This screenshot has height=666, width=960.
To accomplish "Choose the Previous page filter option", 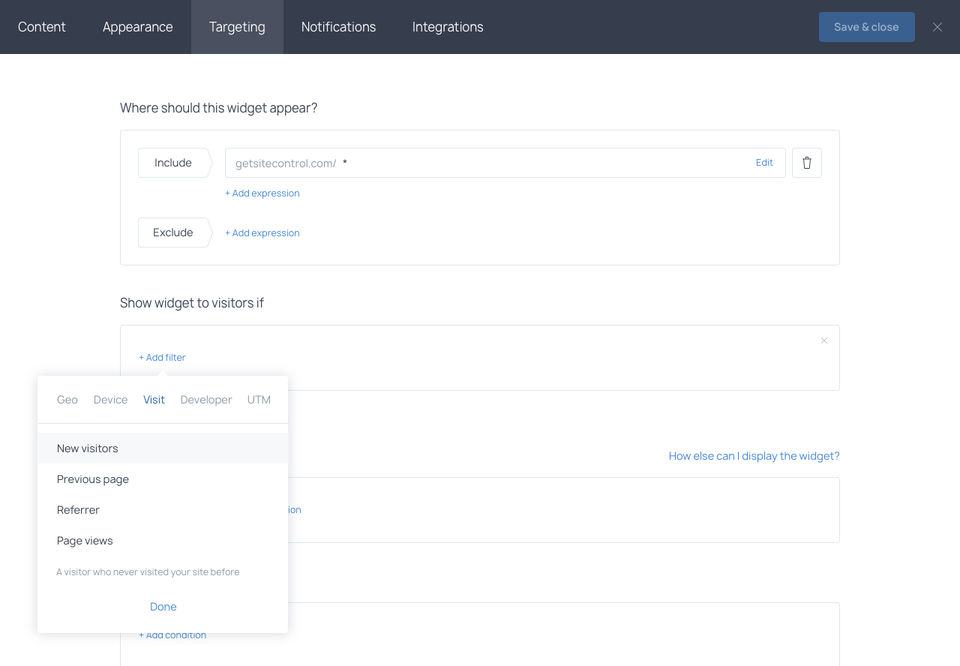I will pos(93,479).
